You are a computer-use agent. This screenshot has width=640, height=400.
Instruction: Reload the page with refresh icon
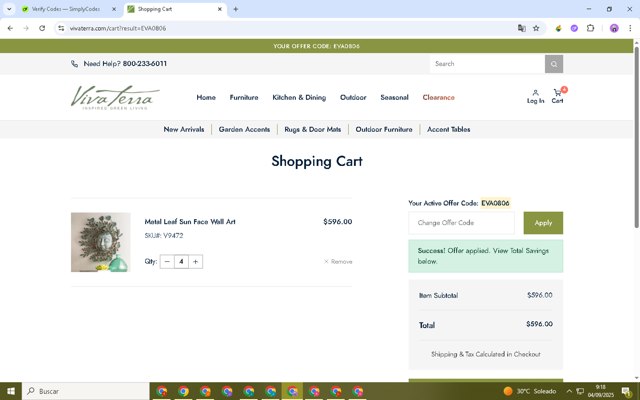[x=42, y=28]
